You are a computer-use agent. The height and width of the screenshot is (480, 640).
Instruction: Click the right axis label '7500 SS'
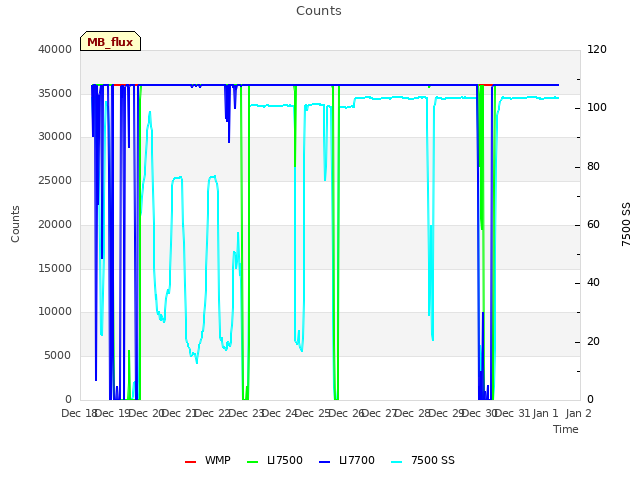click(626, 224)
